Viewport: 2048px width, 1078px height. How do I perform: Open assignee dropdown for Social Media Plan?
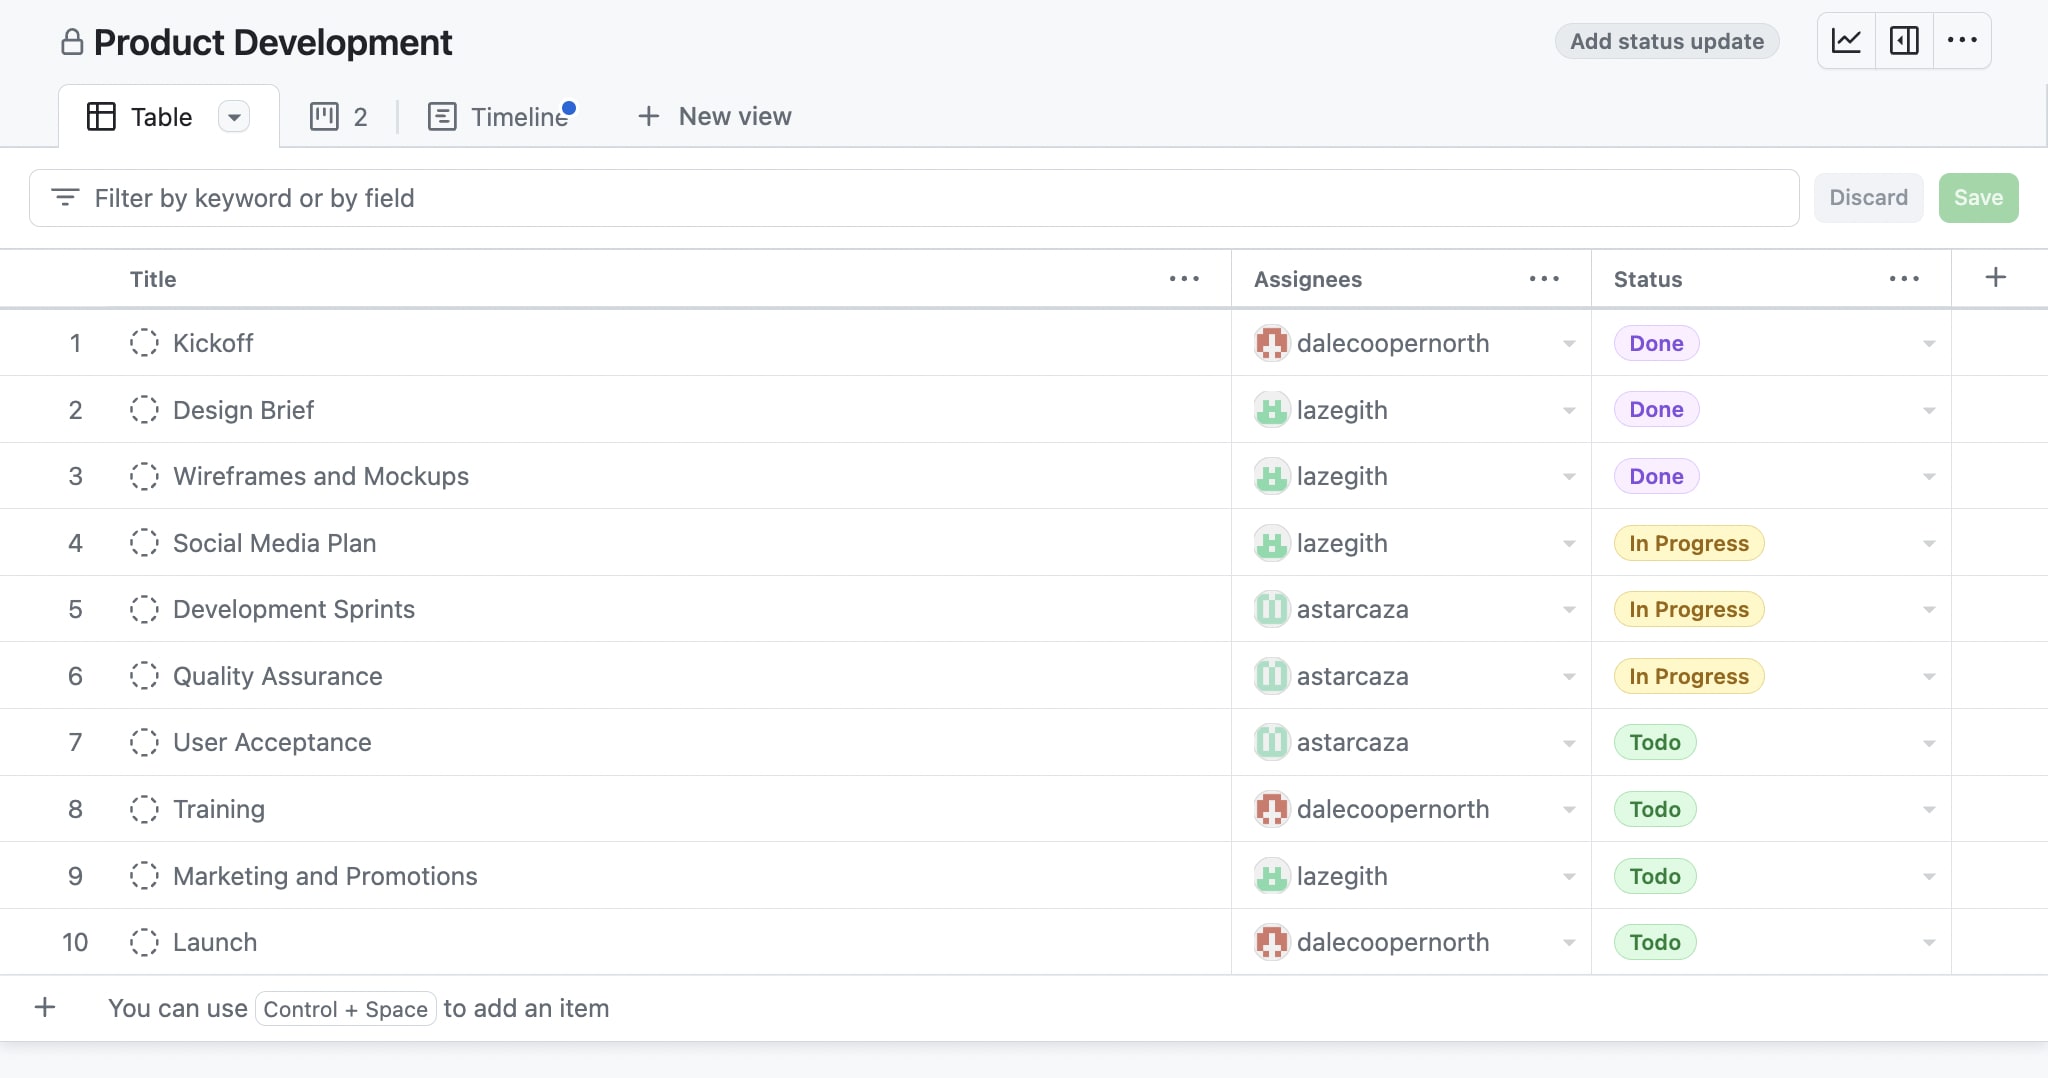coord(1569,544)
